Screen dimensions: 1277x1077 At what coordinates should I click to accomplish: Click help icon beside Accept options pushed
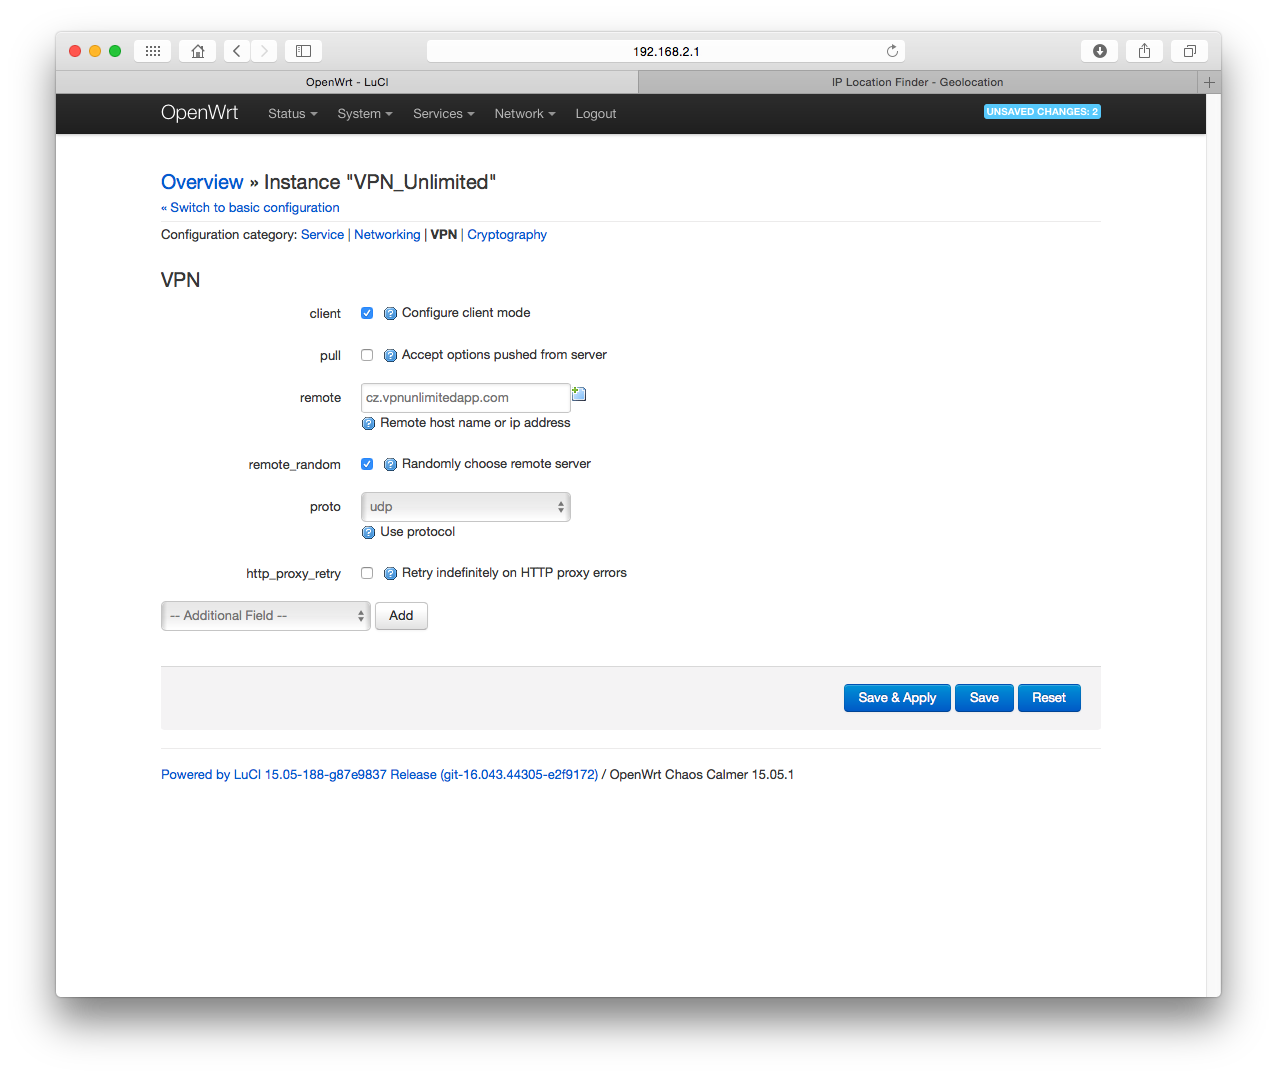(x=390, y=355)
